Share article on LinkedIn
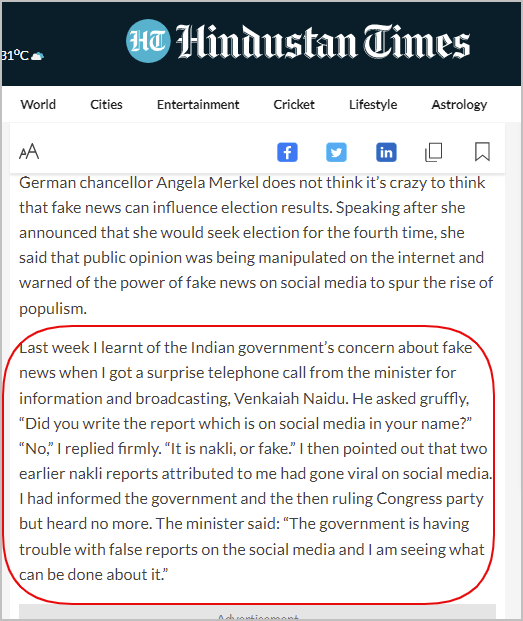 [386, 152]
